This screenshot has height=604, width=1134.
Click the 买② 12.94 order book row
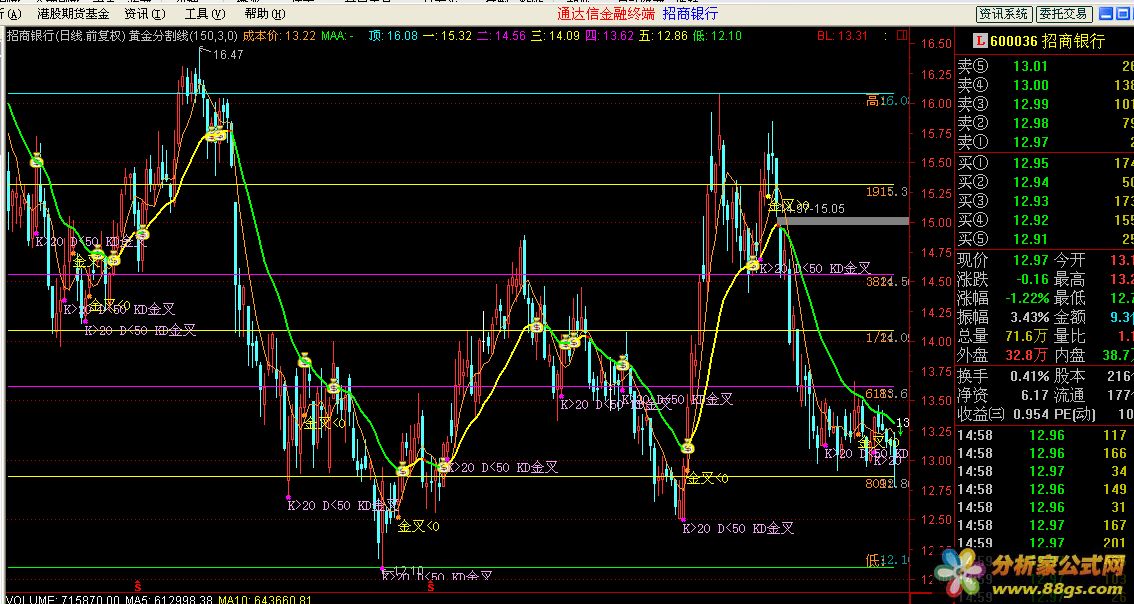1045,182
